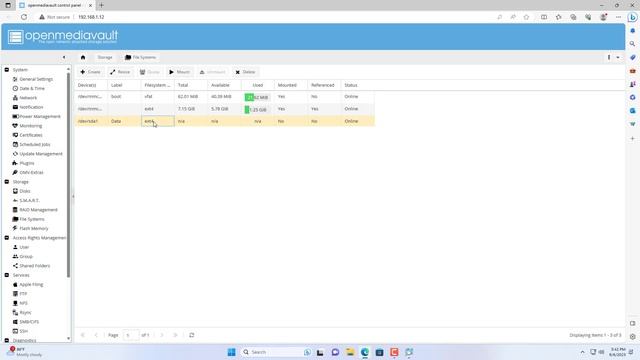Screen dimensions: 640x360
Task: Click the OMV-Extras wrench icon
Action: click(x=15, y=172)
